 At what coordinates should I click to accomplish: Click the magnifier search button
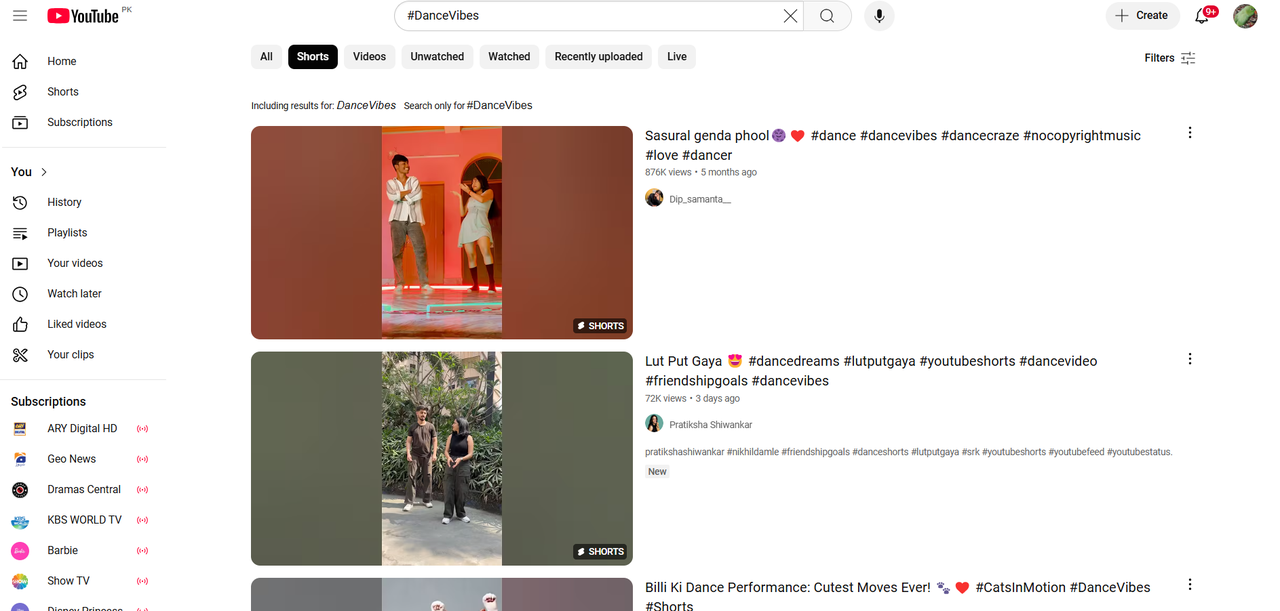coord(827,16)
